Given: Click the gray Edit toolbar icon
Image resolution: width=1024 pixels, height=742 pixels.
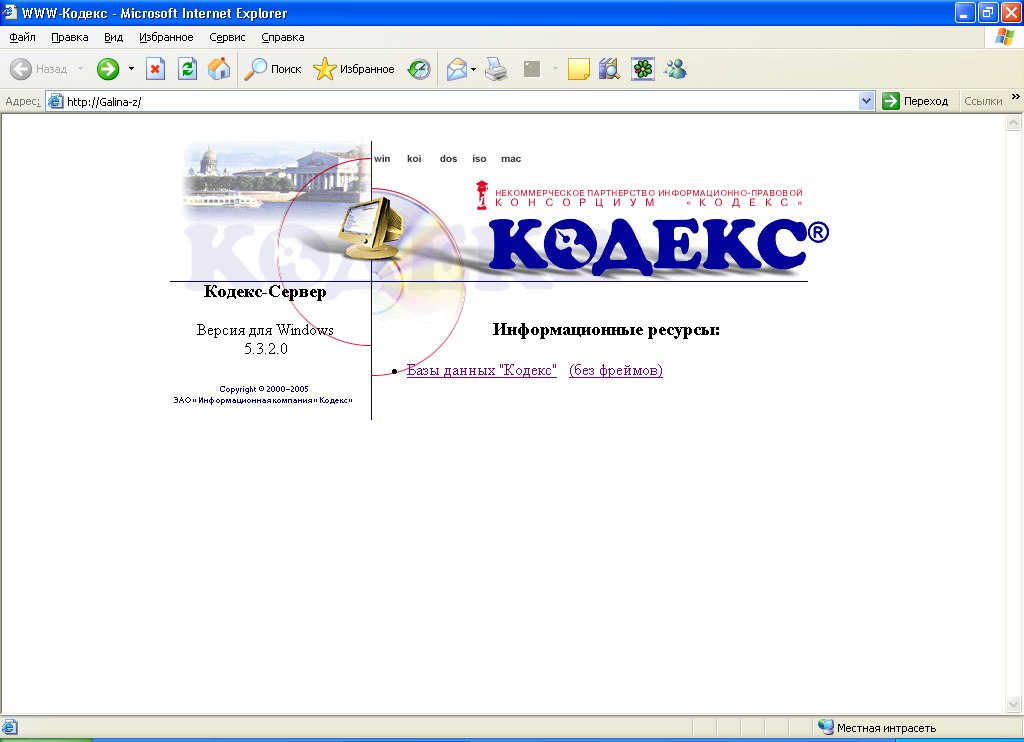Looking at the screenshot, I should point(532,69).
